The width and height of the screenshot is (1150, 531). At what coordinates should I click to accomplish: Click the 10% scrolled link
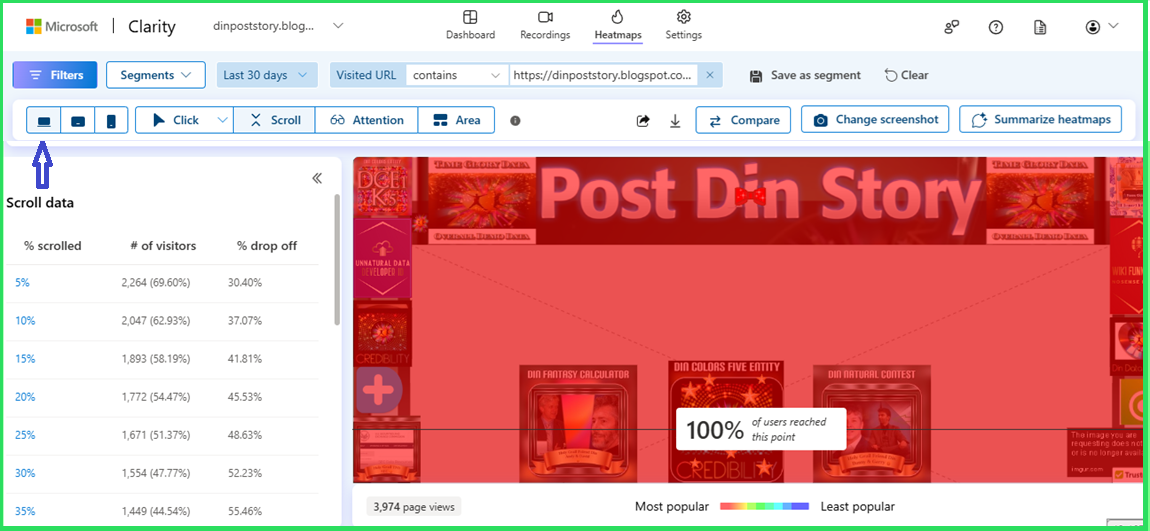click(25, 321)
